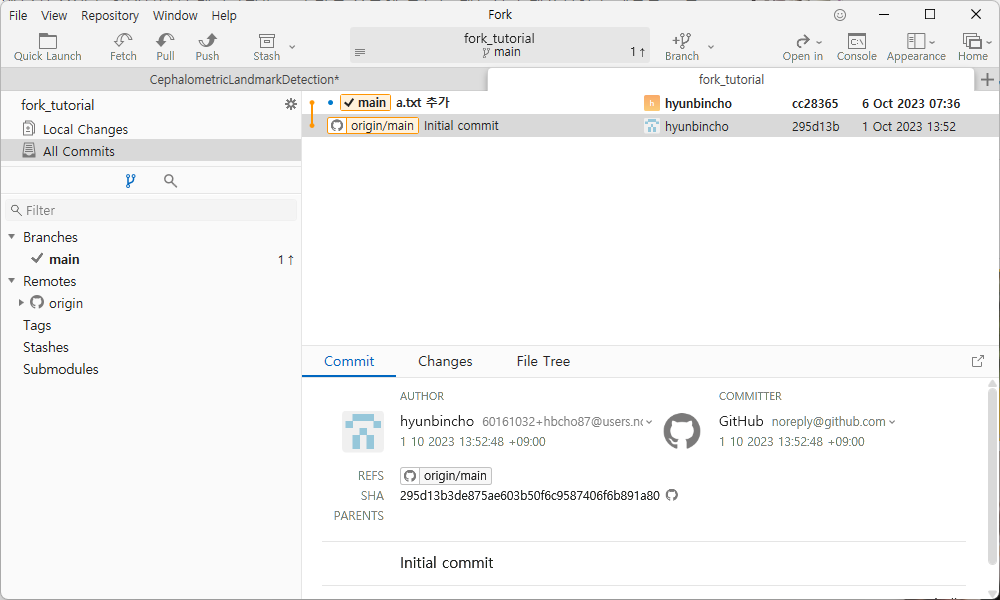
Task: Open Local Changes in sidebar
Action: click(151, 129)
